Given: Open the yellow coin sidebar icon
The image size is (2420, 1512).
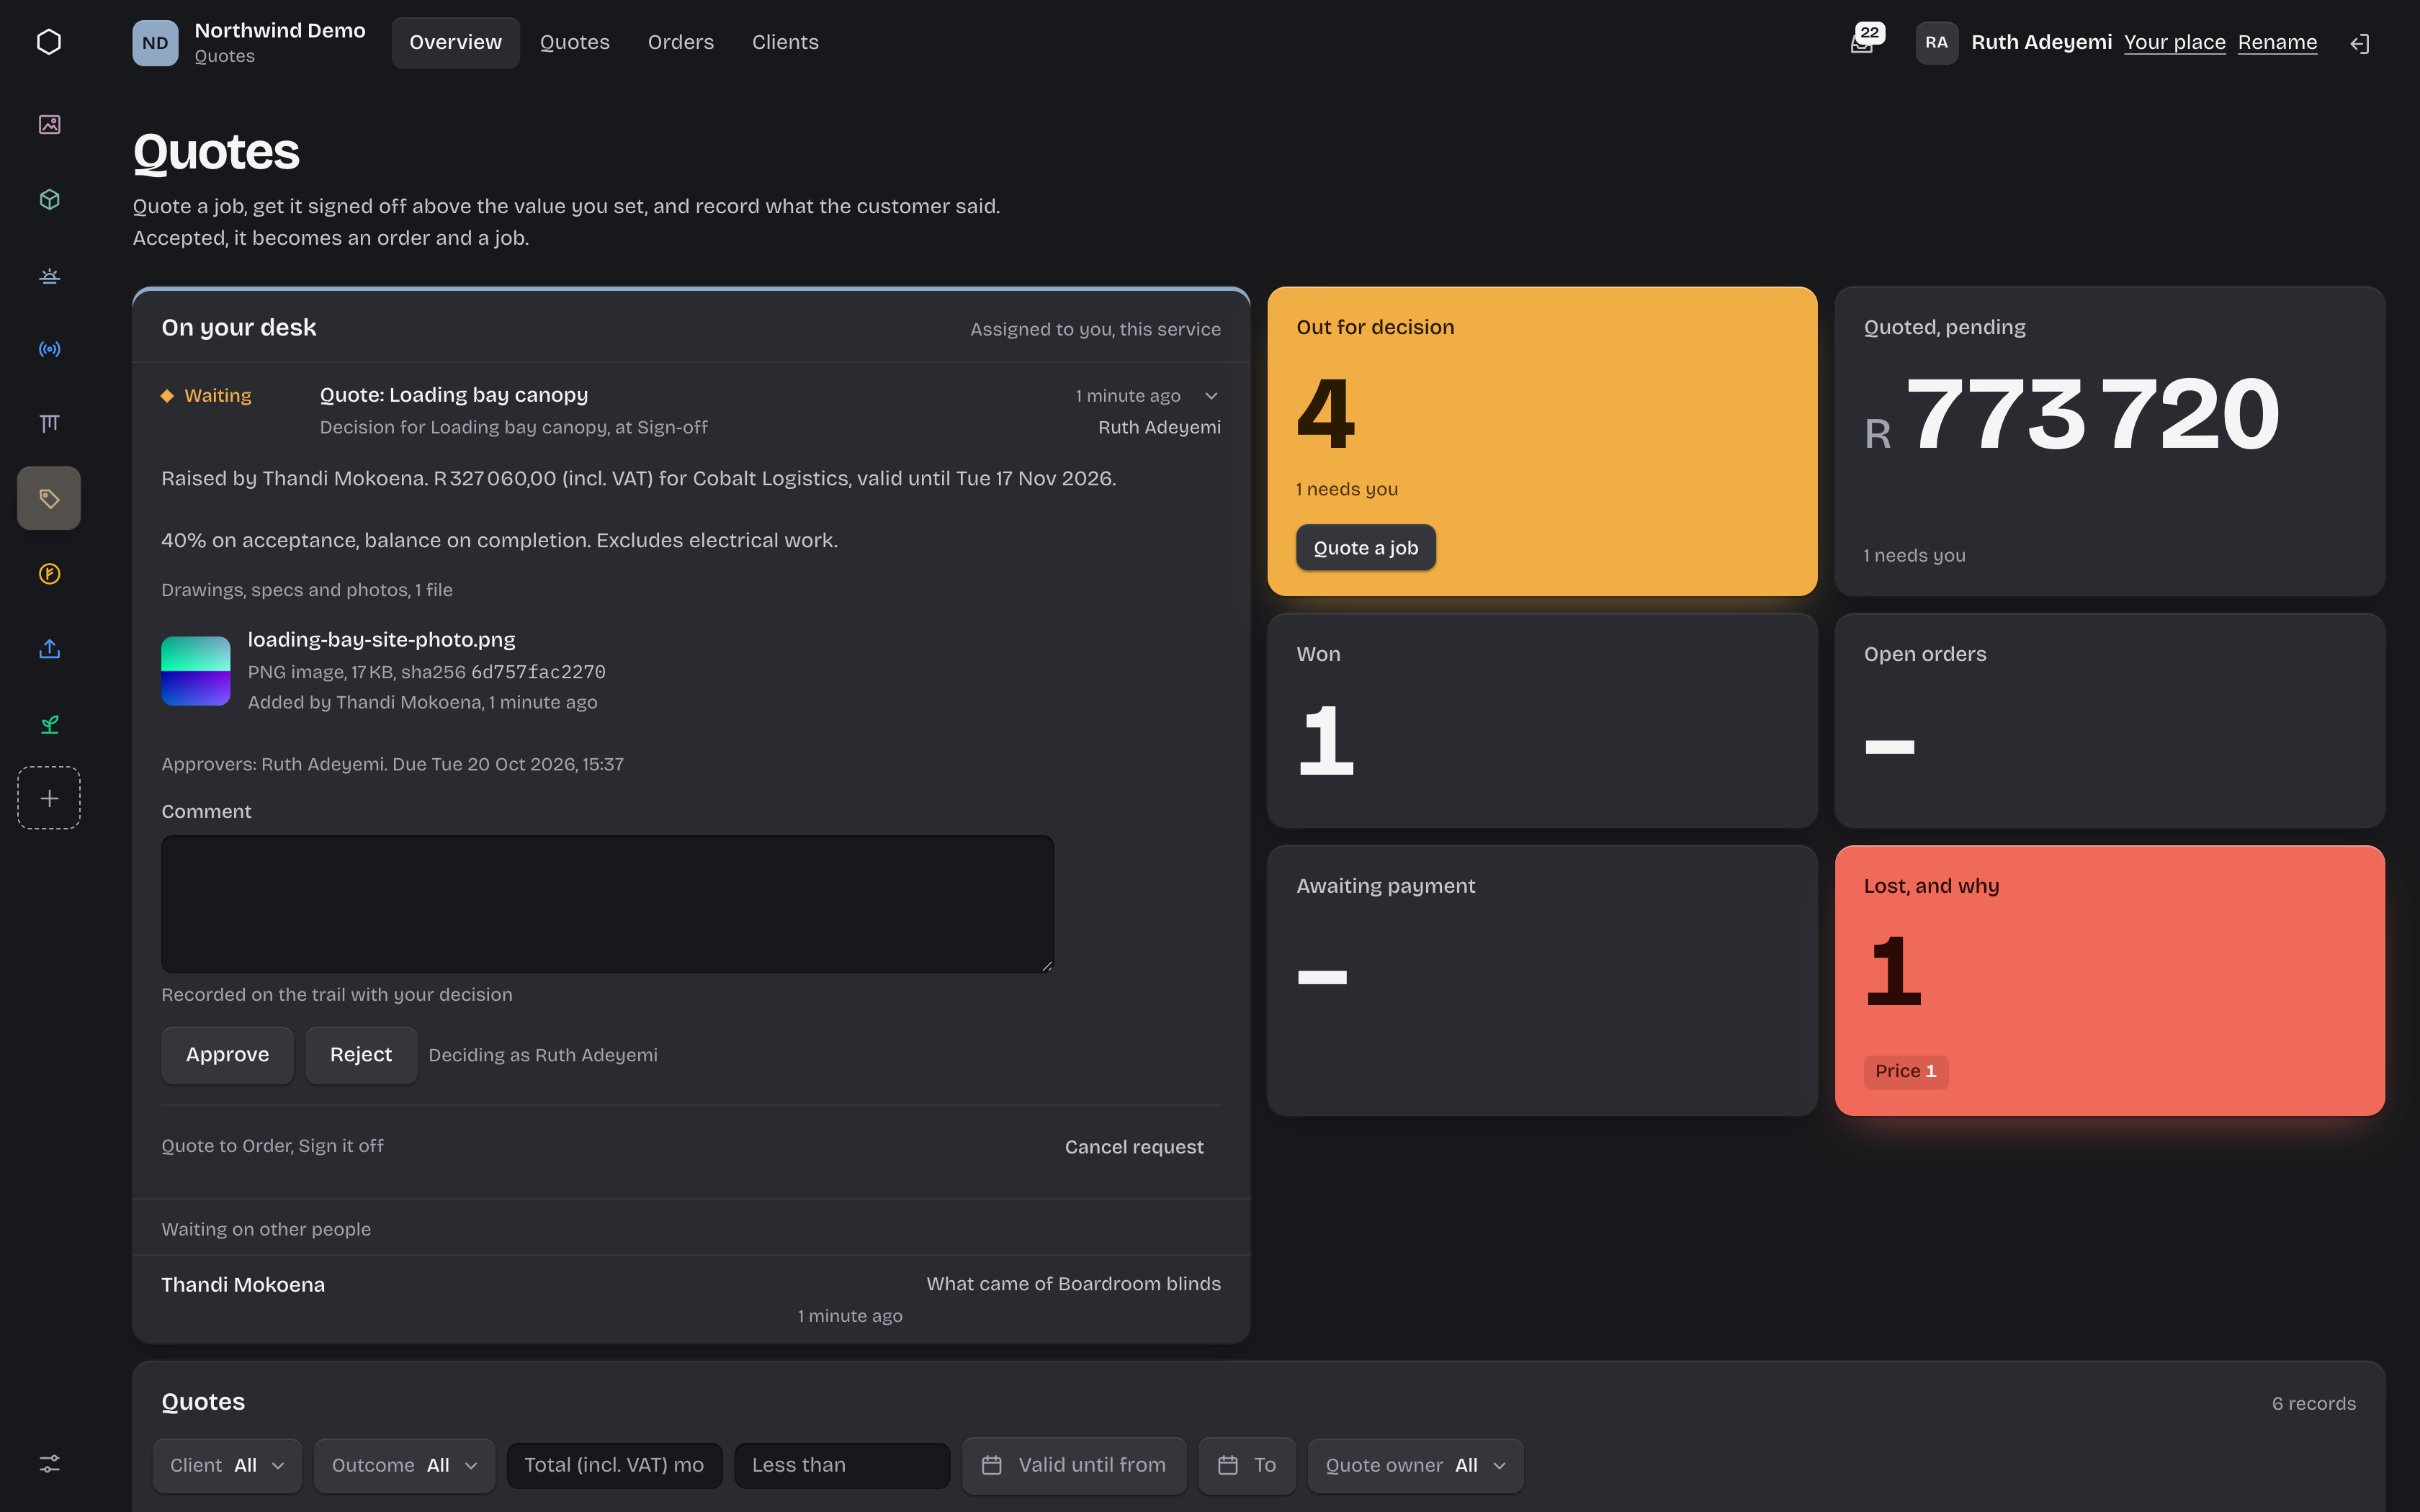Looking at the screenshot, I should (49, 574).
